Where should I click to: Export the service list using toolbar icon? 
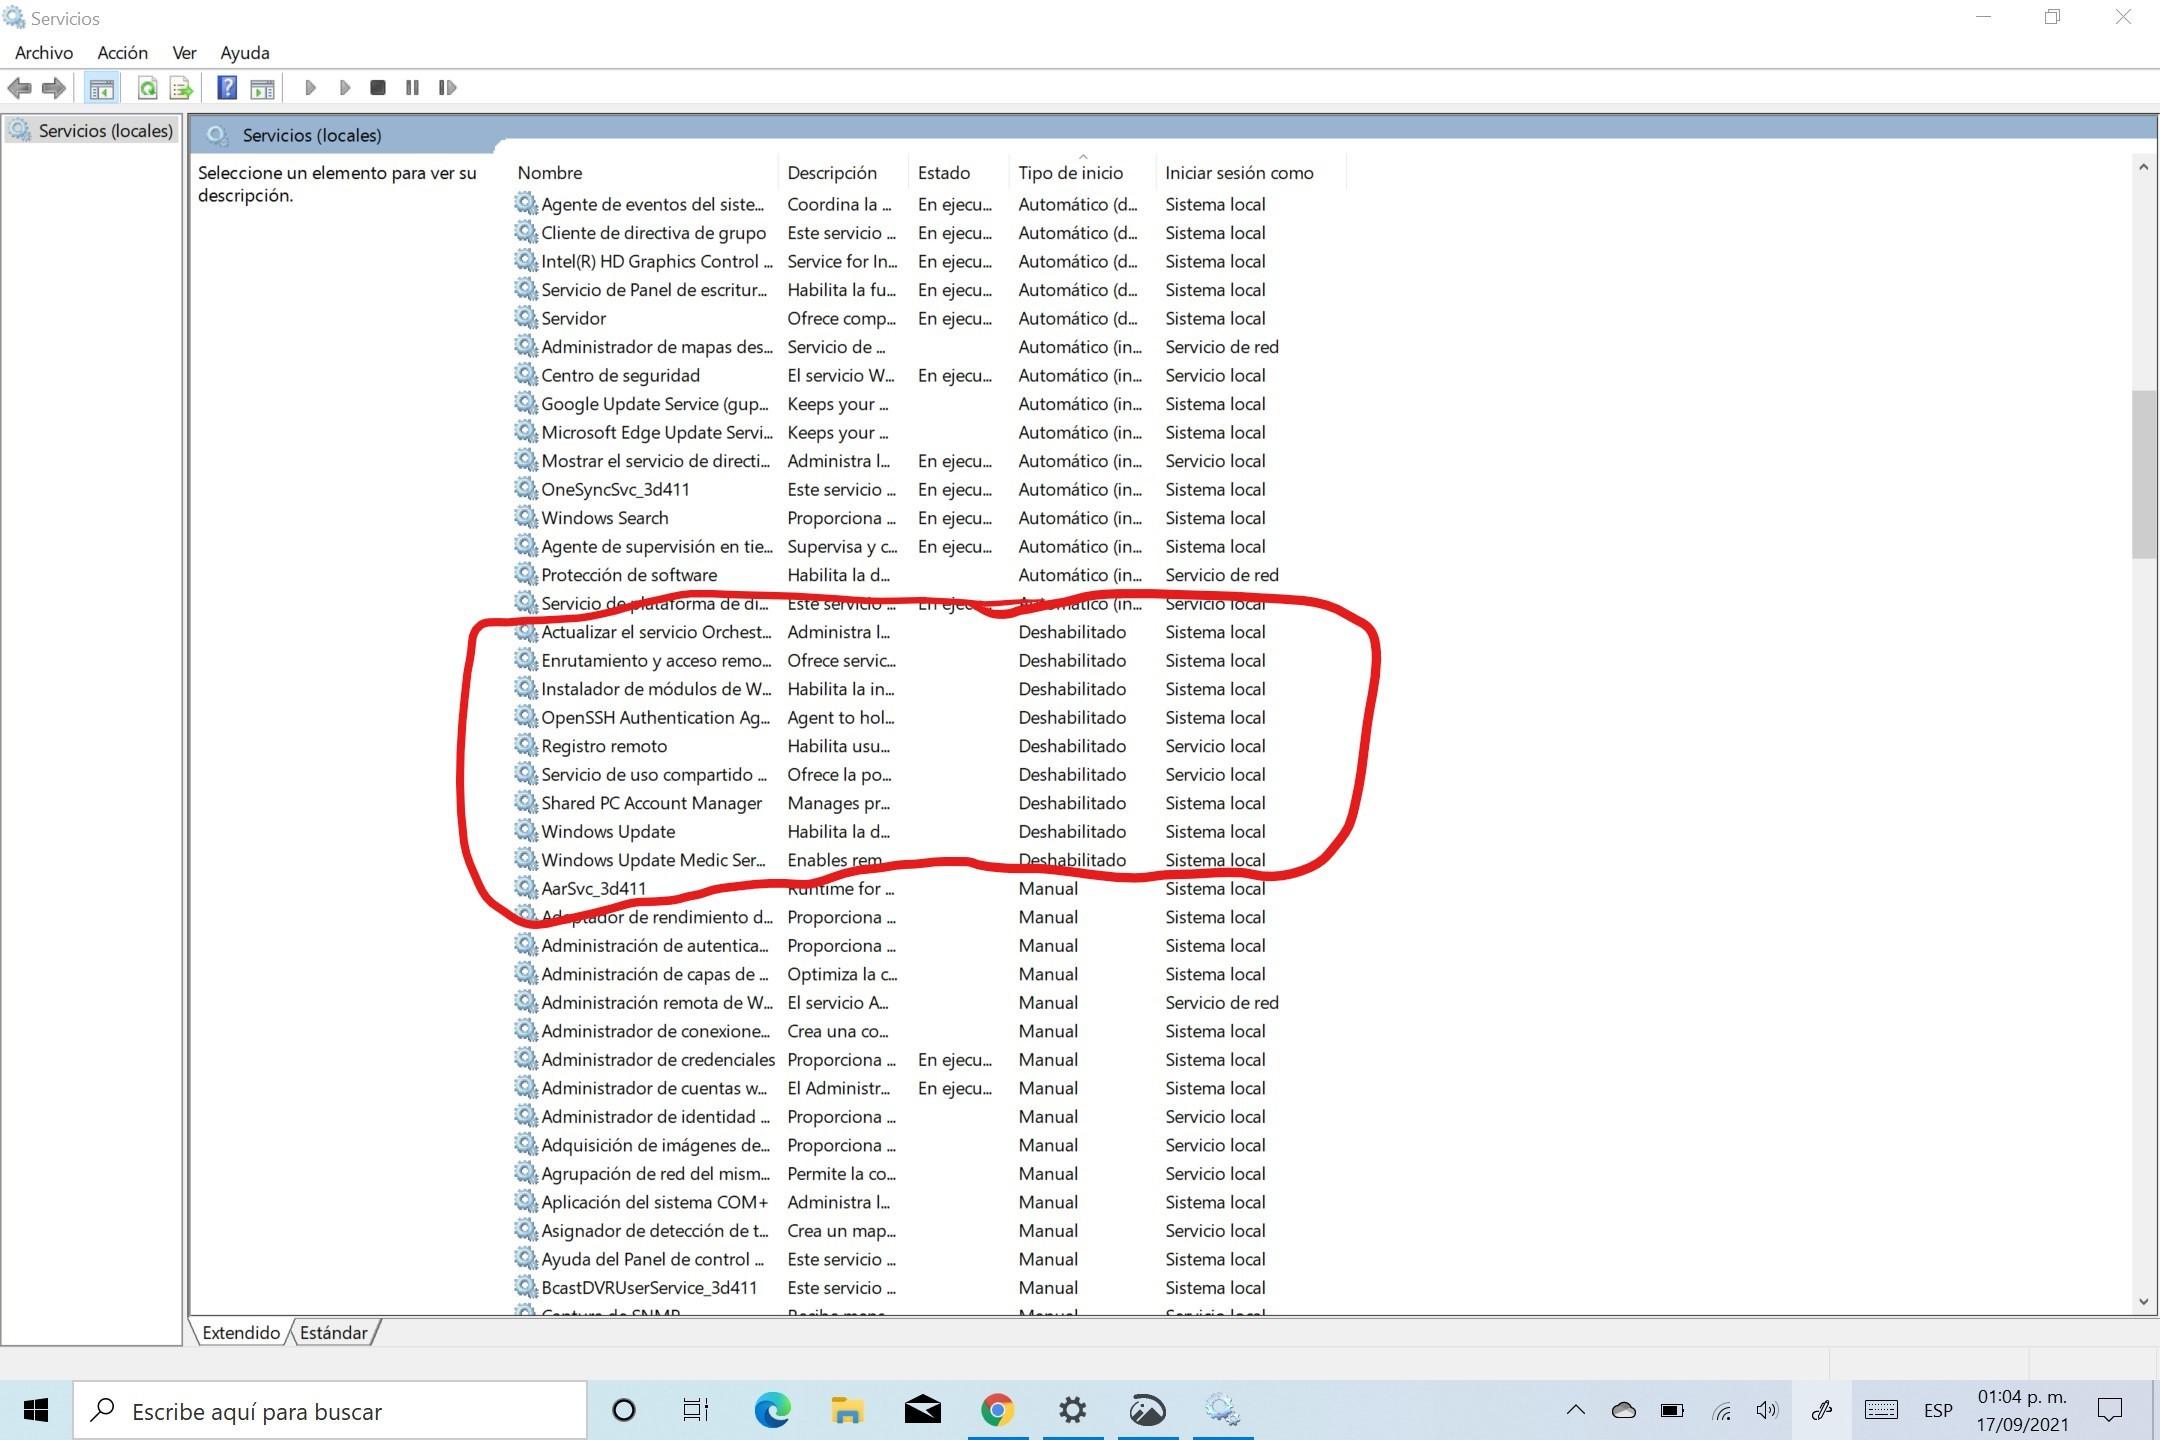180,88
